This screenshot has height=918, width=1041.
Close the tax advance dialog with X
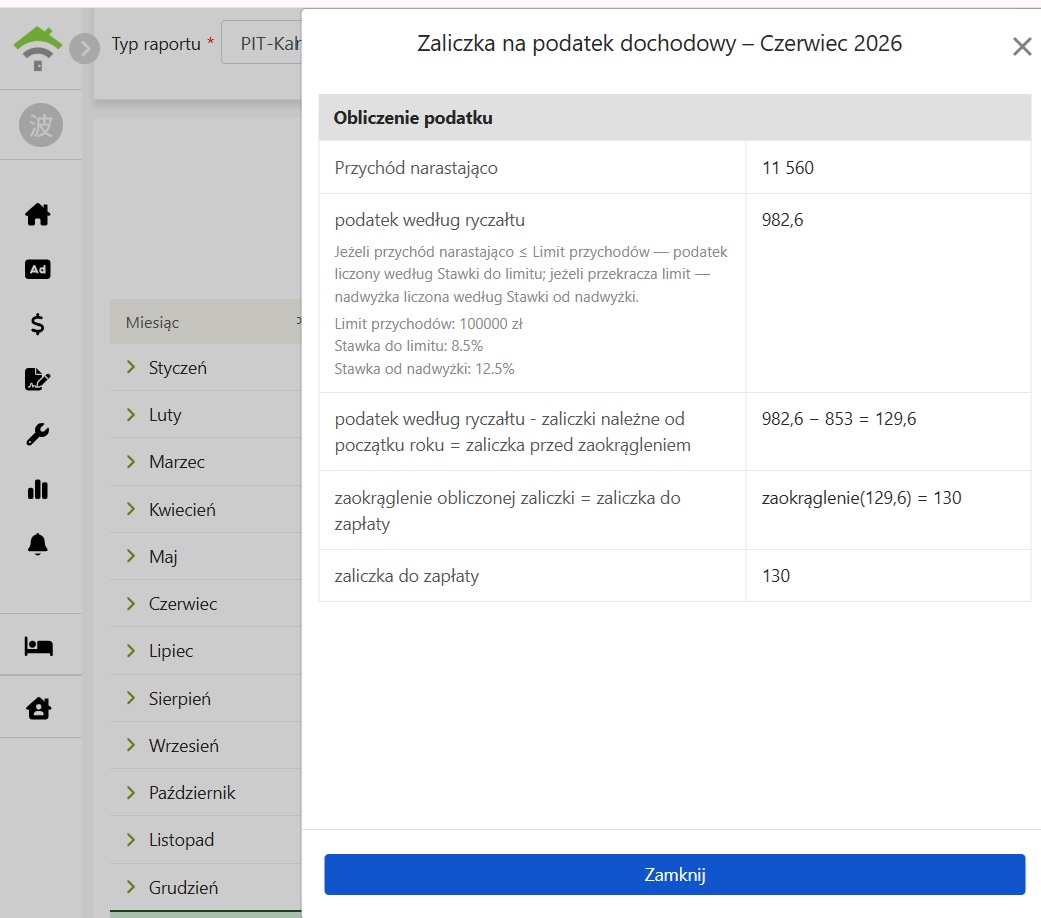1022,46
